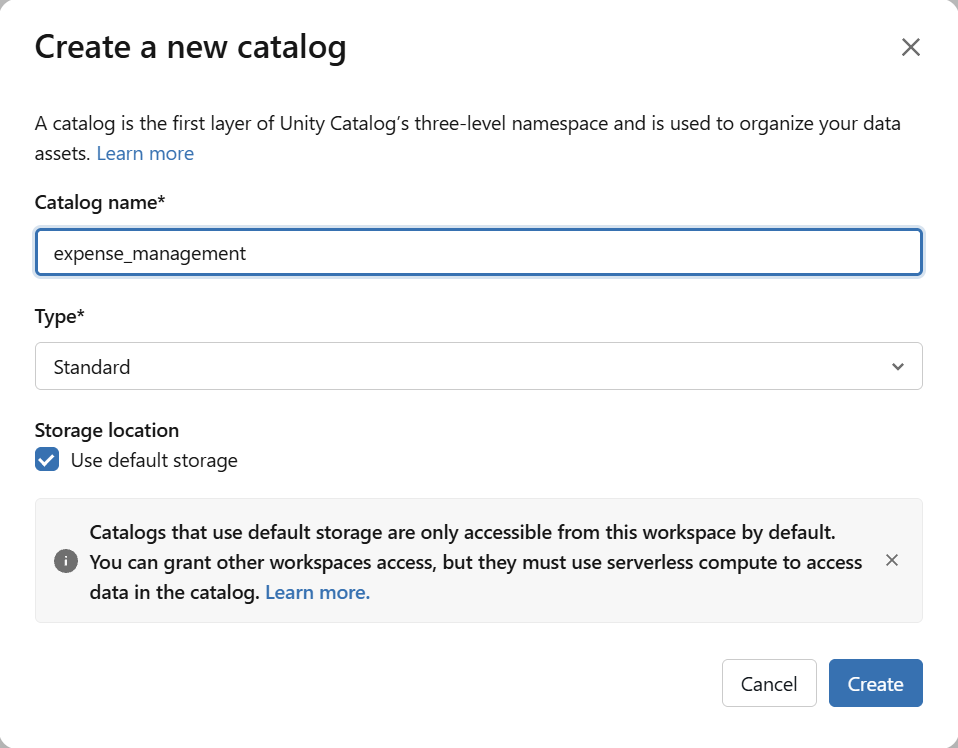Click the info icon in the banner
The width and height of the screenshot is (958, 748).
[x=66, y=560]
